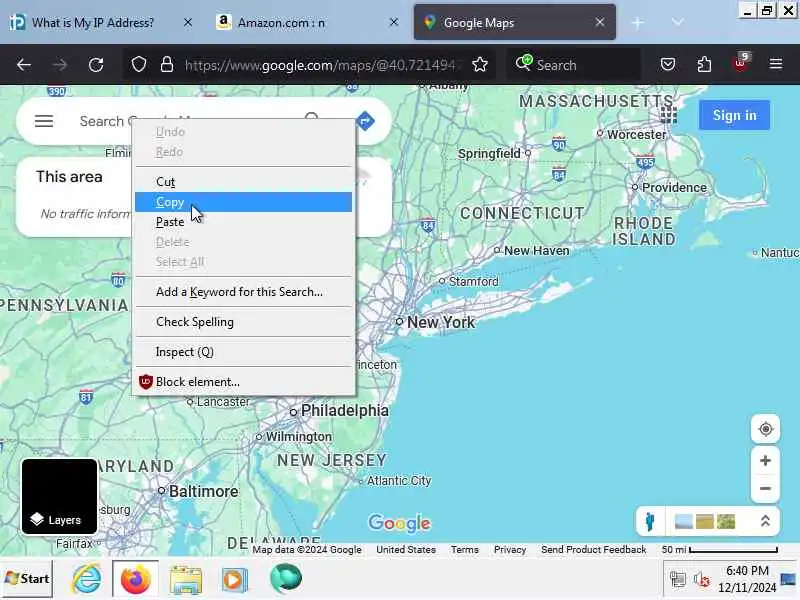This screenshot has height=600, width=800.
Task: Click the Baltimore city label
Action: click(x=204, y=491)
